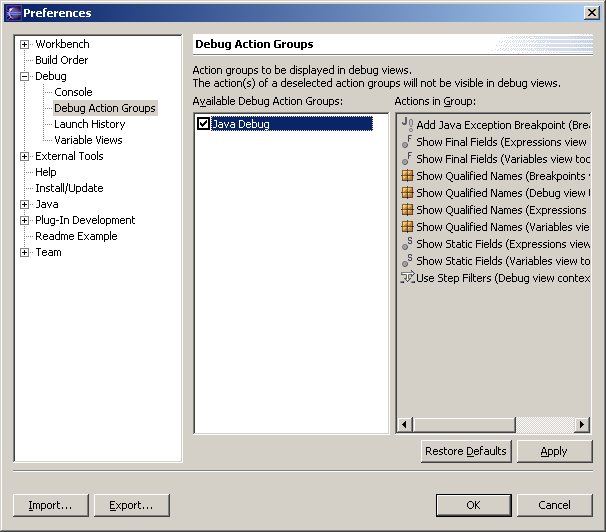Click the Show Final Fields Expressions view icon
Image resolution: width=606 pixels, height=532 pixels.
click(407, 143)
